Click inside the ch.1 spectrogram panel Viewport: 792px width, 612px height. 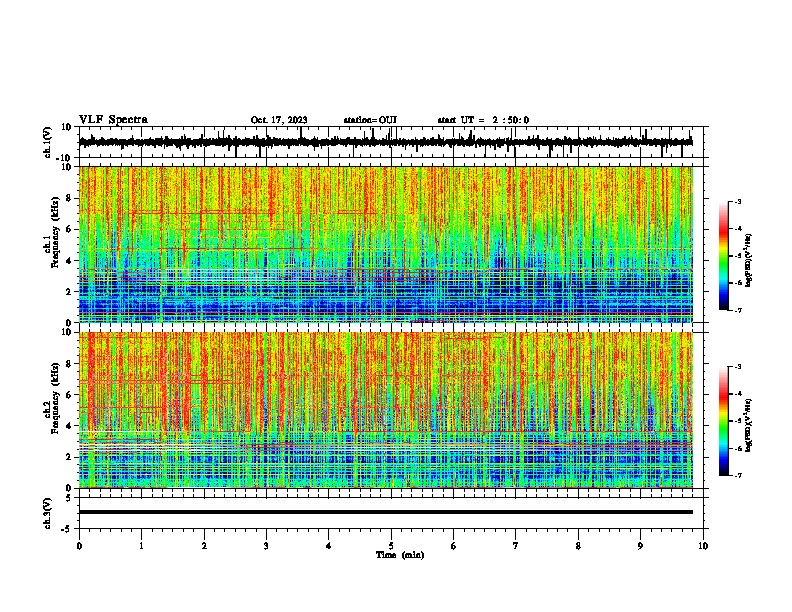click(x=385, y=244)
